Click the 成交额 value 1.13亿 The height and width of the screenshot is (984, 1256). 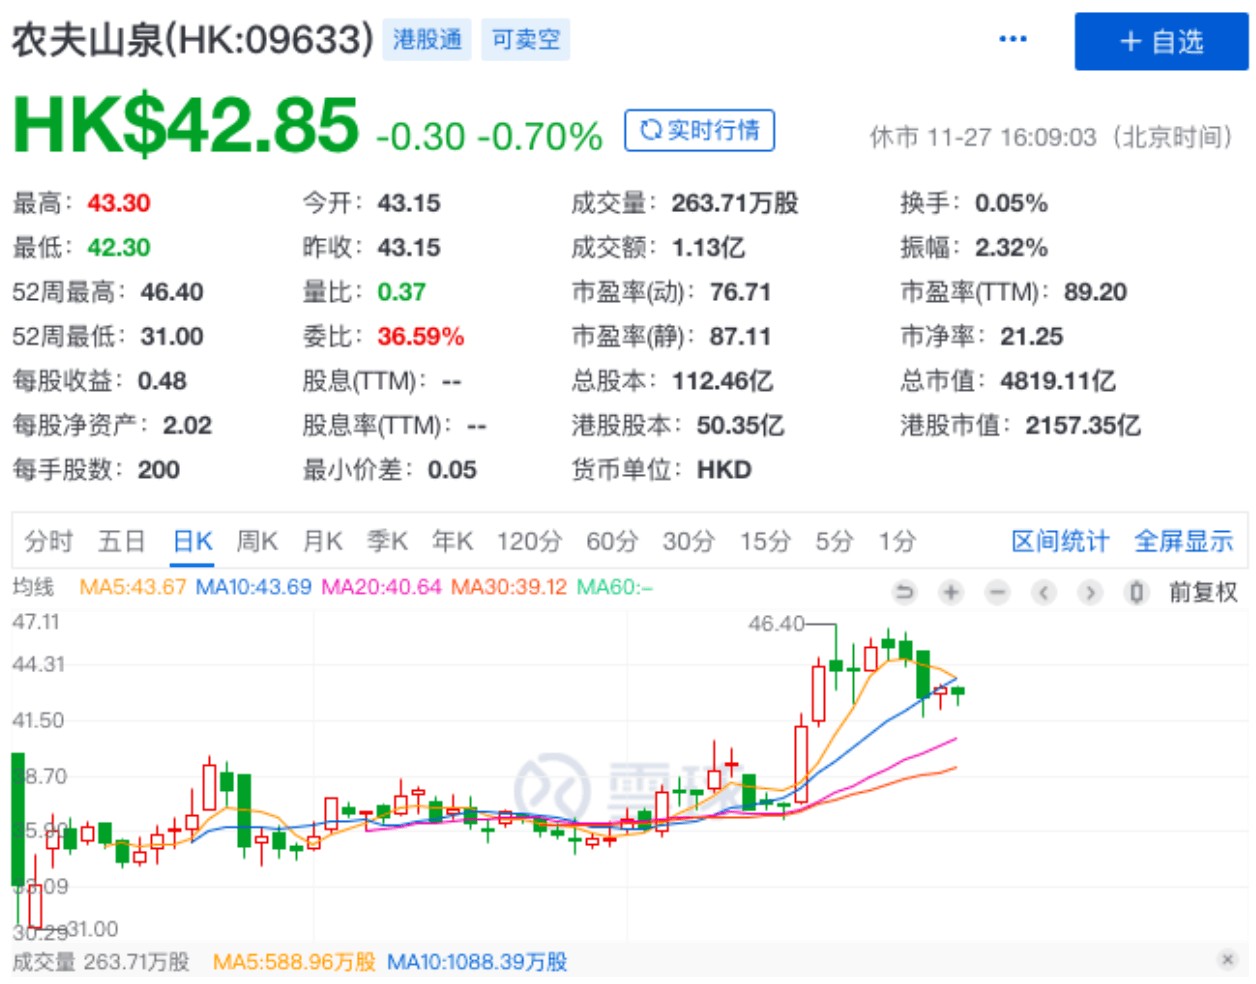[x=708, y=247]
